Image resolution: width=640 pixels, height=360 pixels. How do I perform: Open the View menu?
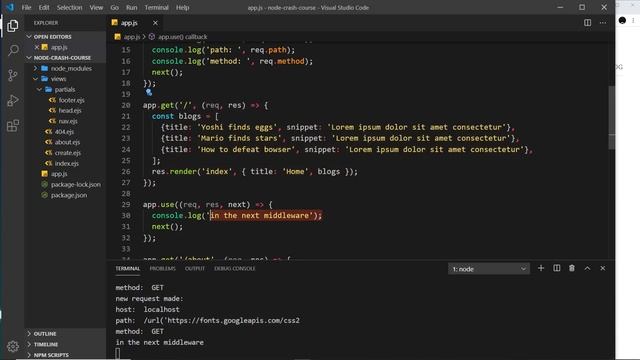96,7
